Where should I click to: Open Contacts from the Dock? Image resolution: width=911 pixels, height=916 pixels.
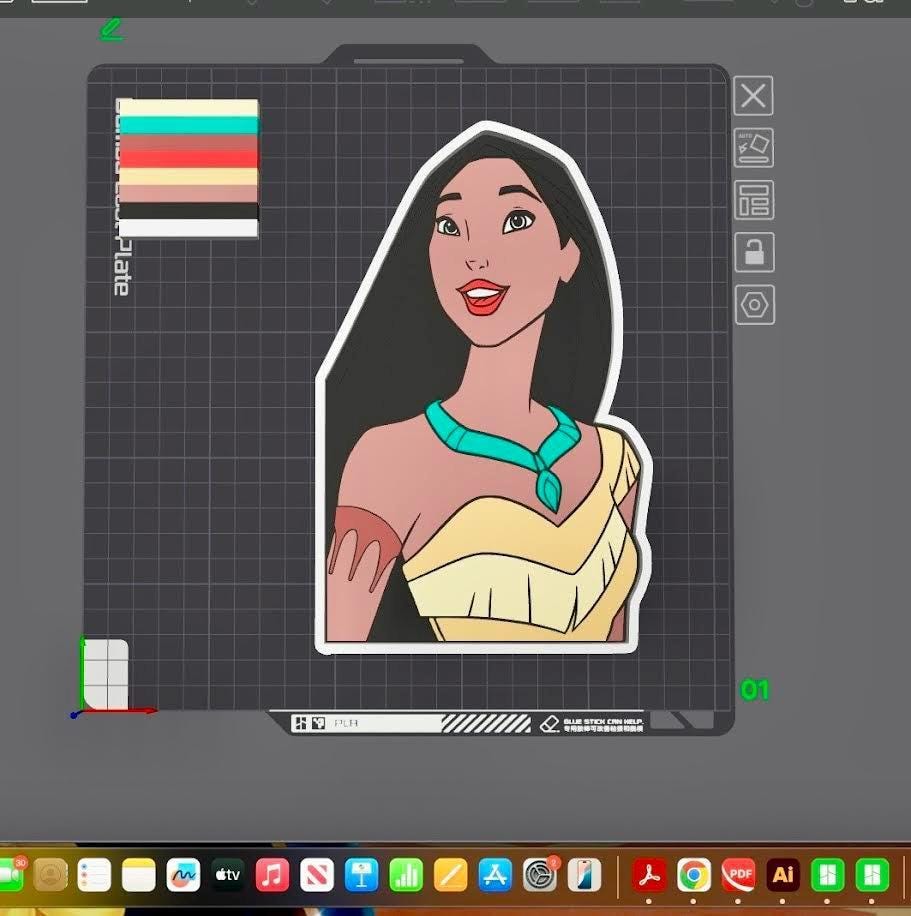(x=50, y=875)
